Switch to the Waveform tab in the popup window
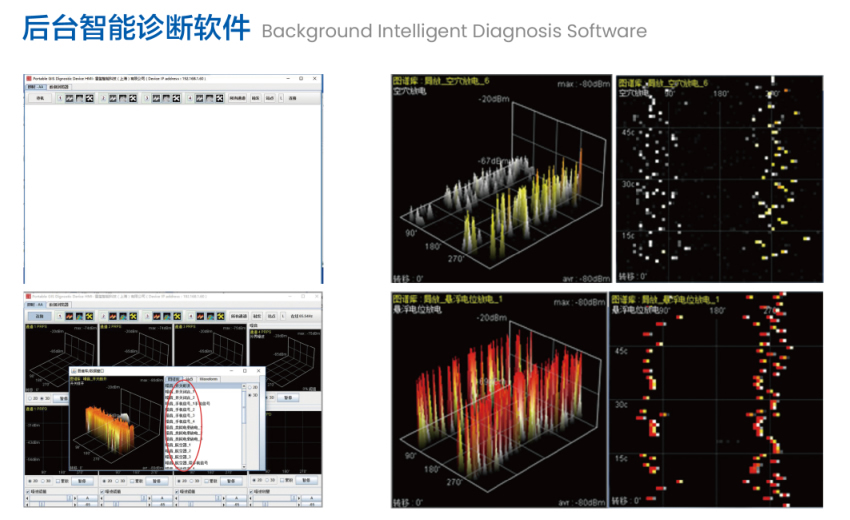Image resolution: width=850 pixels, height=520 pixels. tap(207, 379)
